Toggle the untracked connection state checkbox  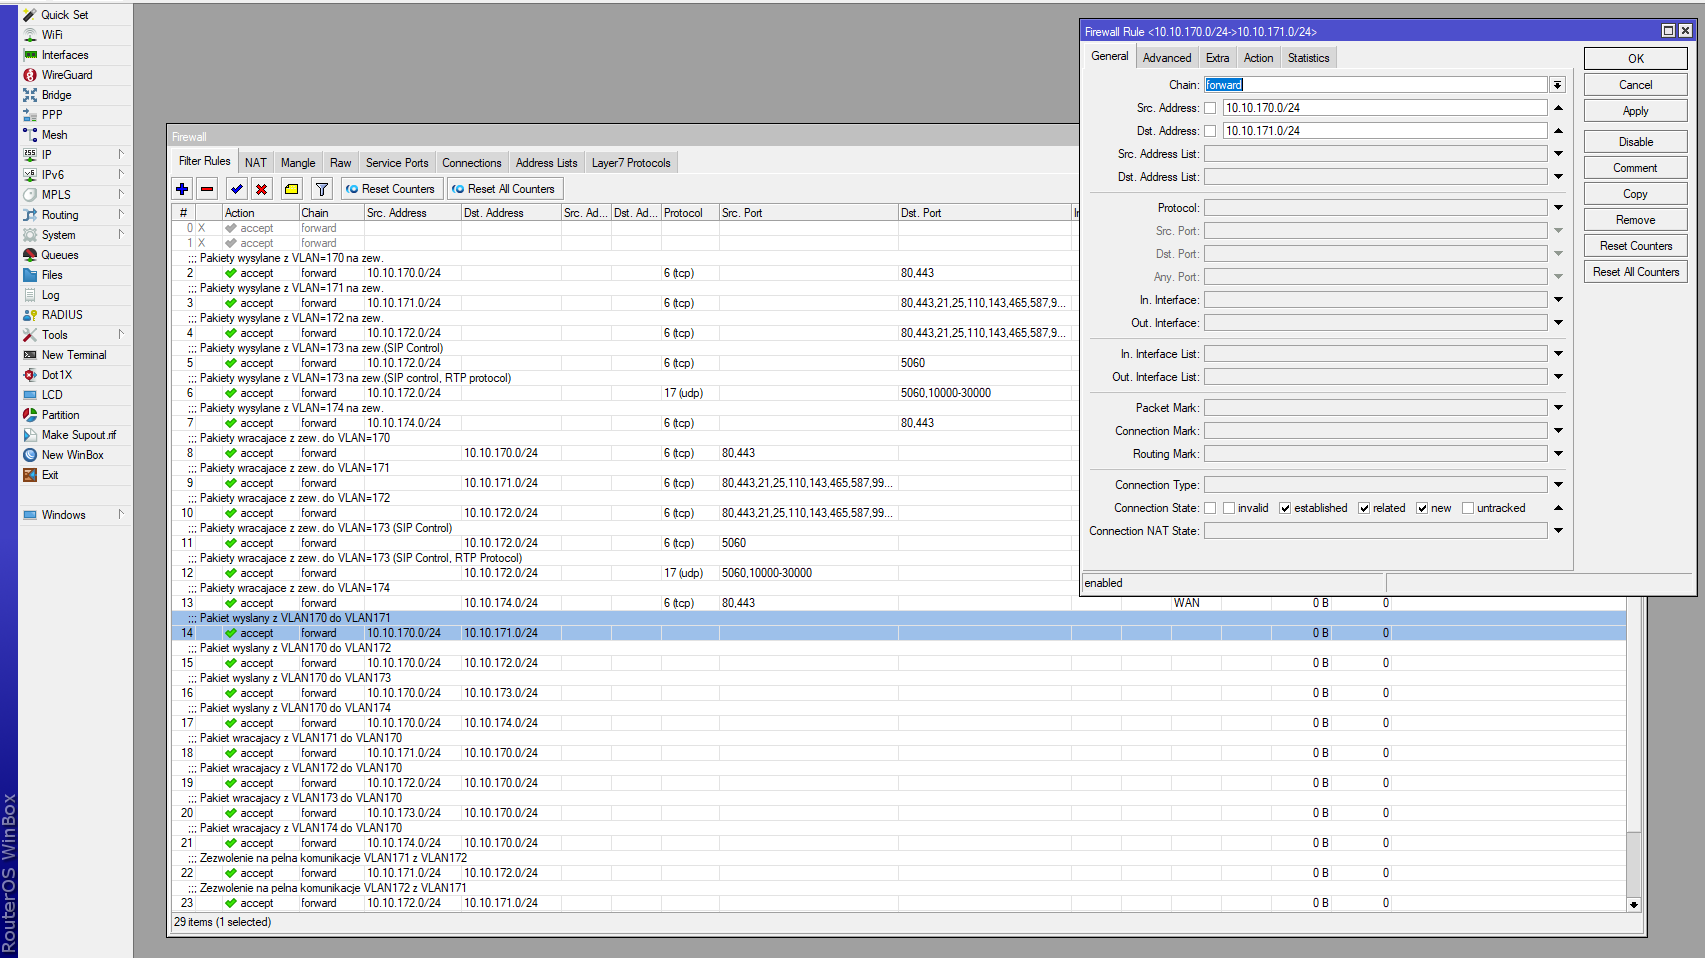tap(1468, 508)
